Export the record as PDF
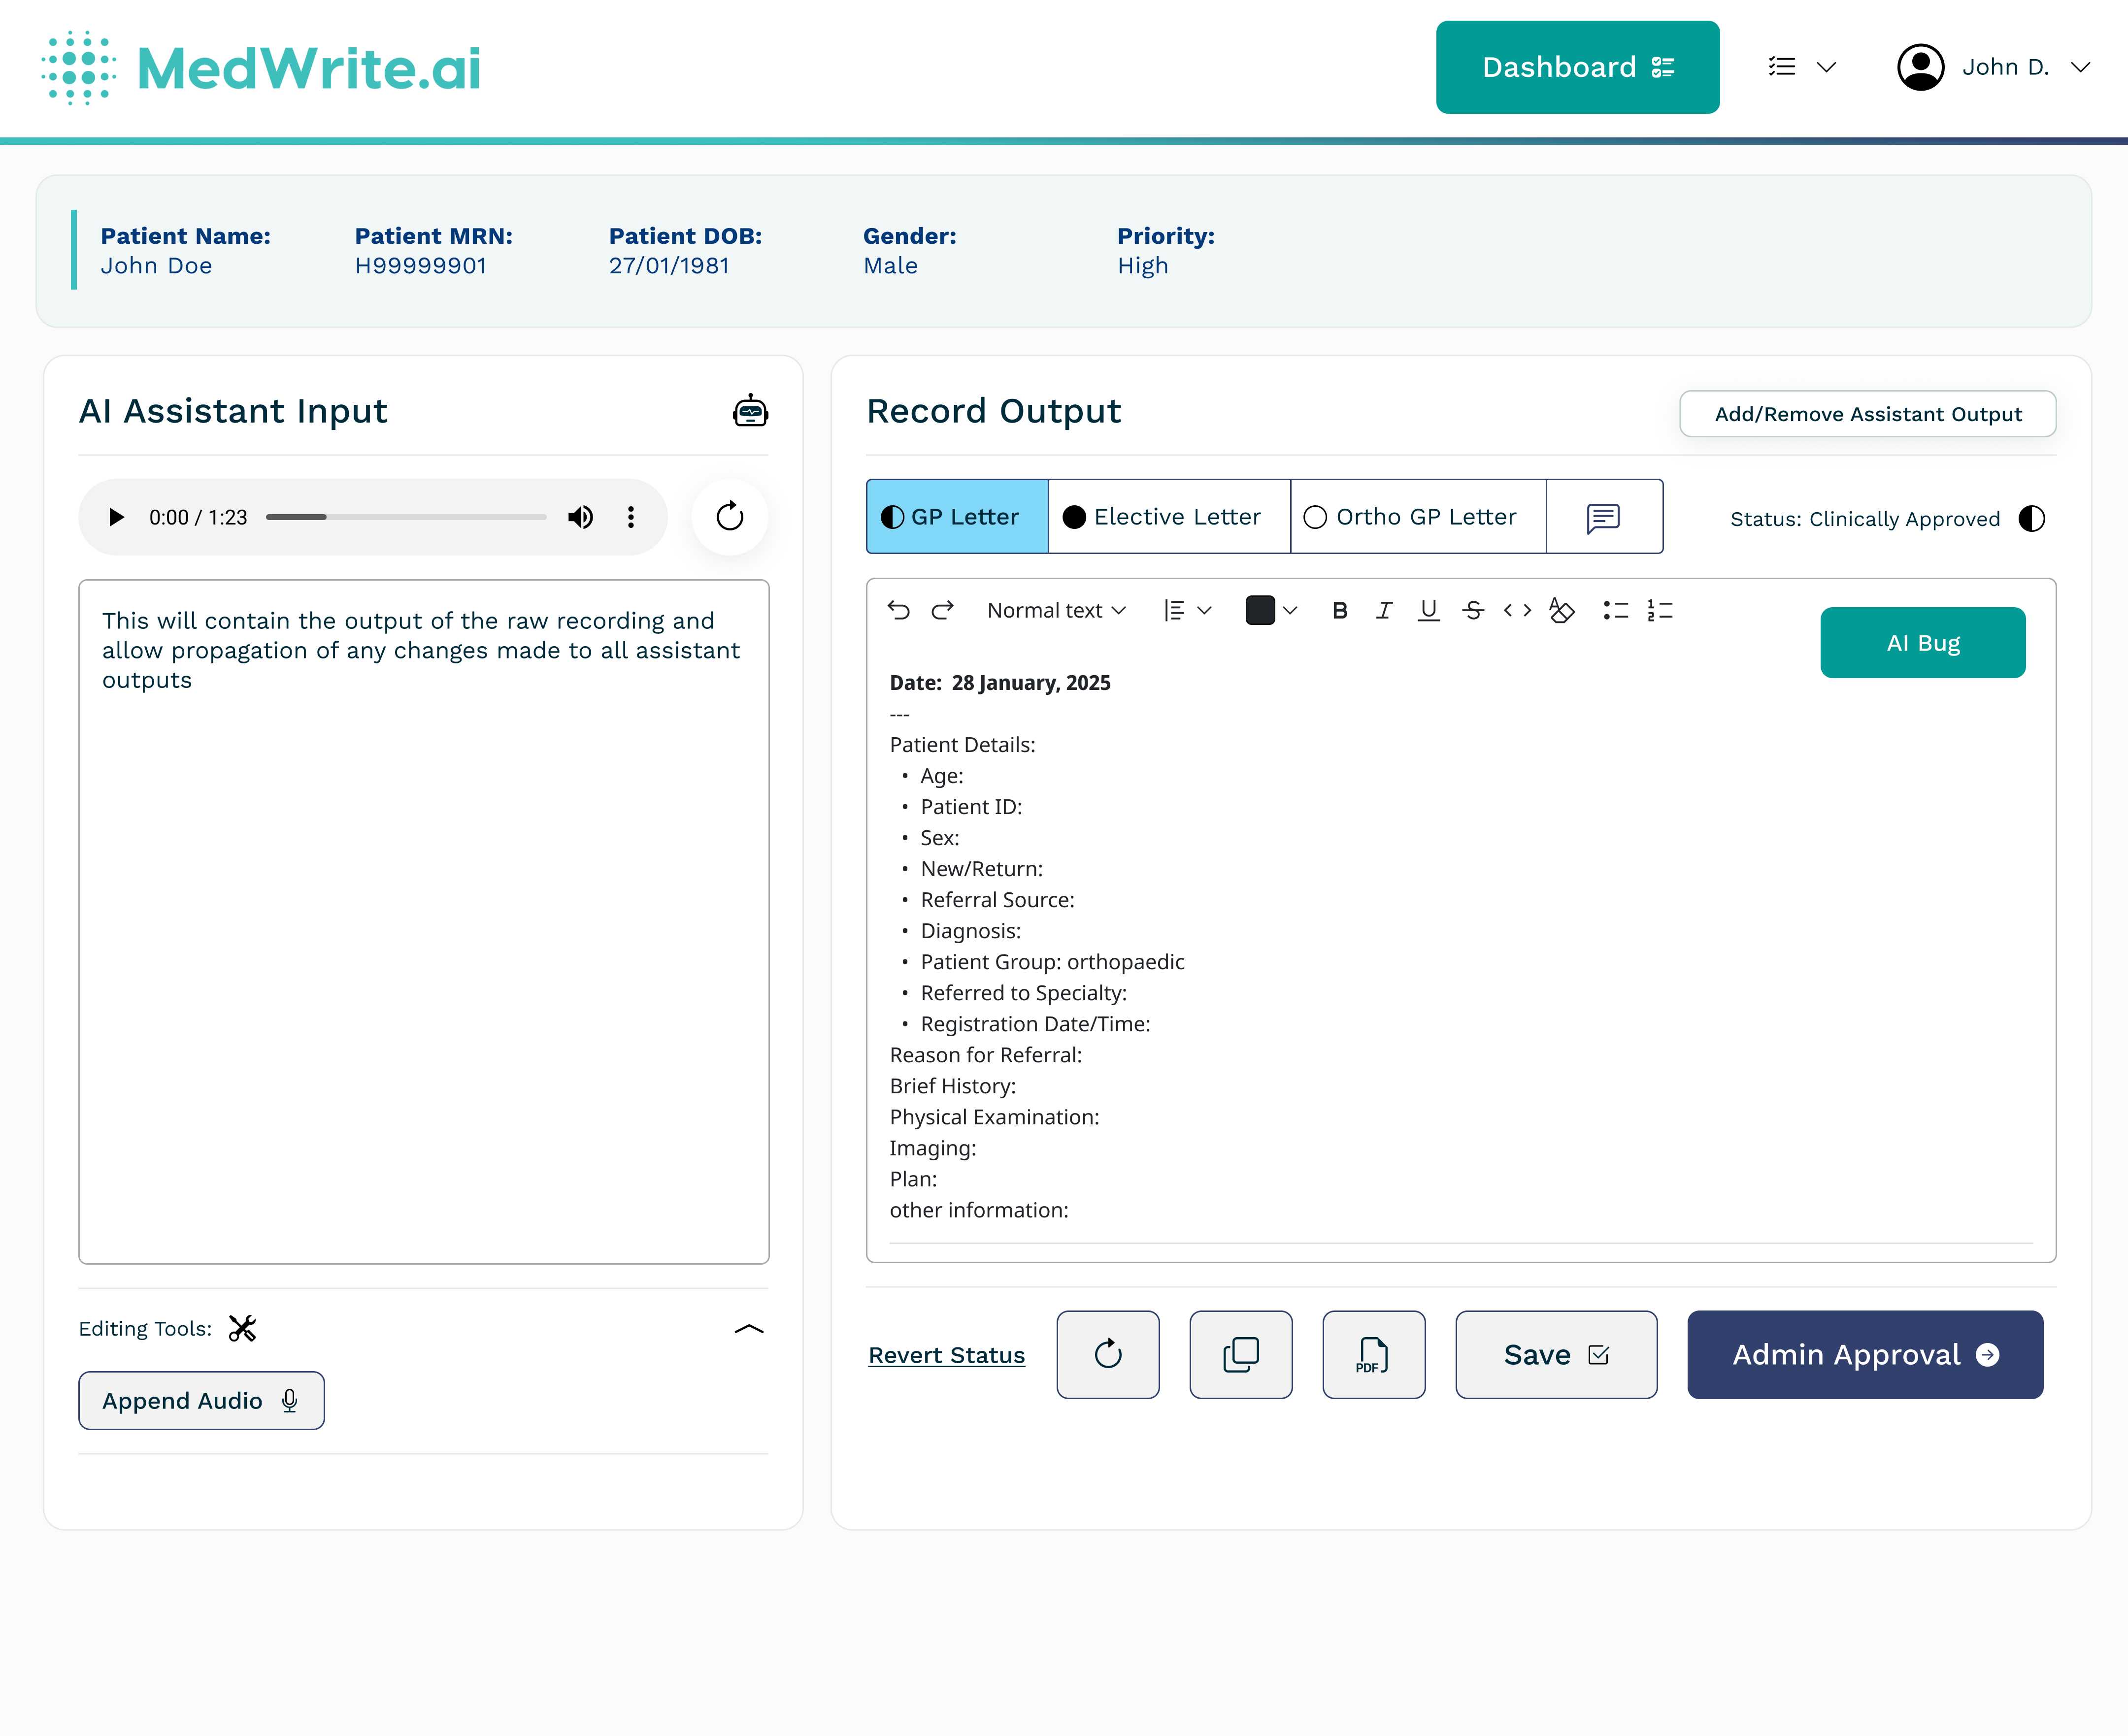The width and height of the screenshot is (2128, 1736). [x=1373, y=1355]
